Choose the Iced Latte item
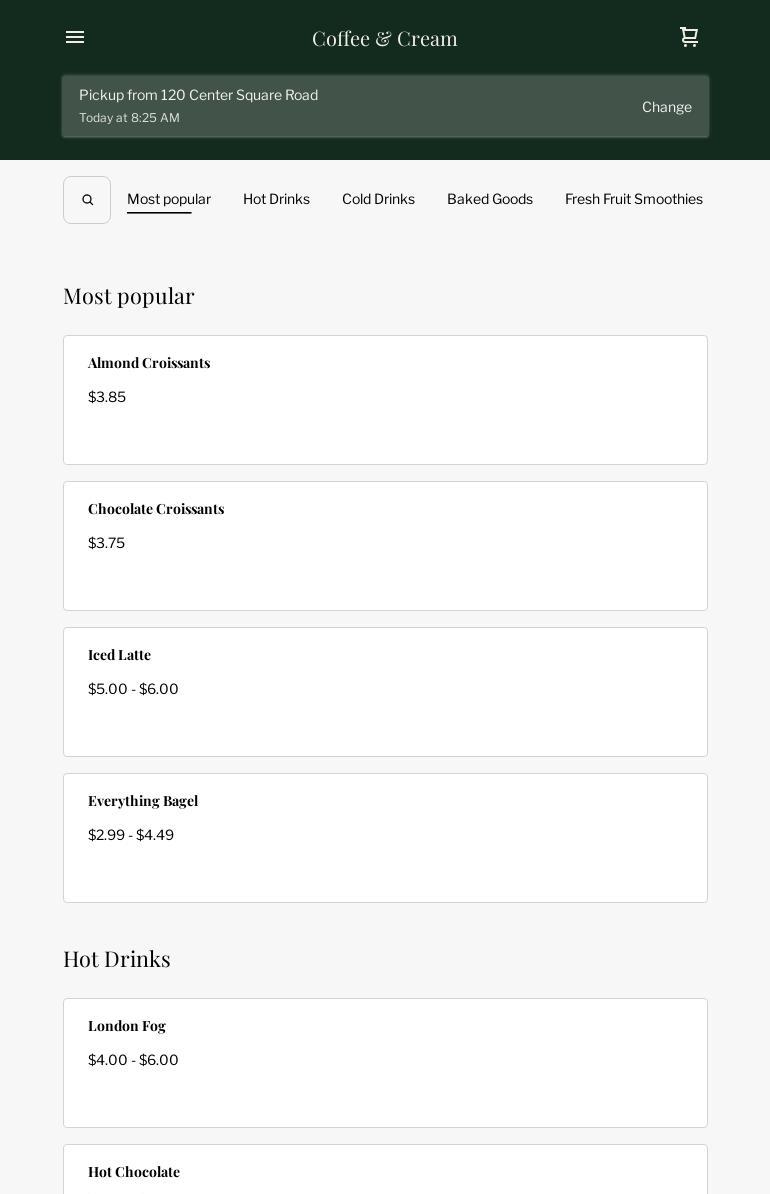 pos(385,692)
